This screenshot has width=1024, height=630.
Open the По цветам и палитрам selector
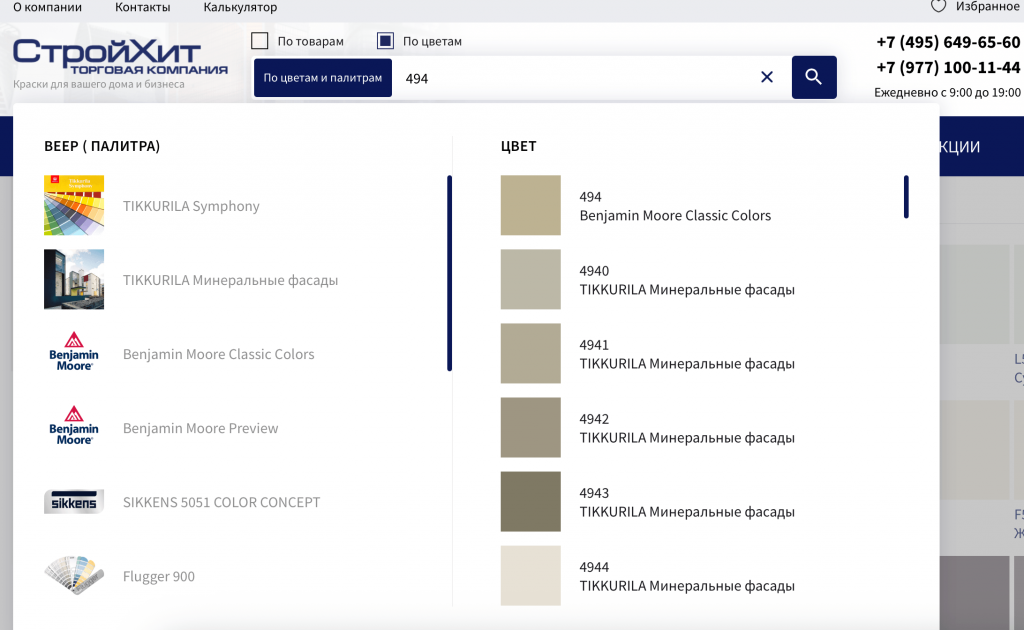tap(323, 78)
